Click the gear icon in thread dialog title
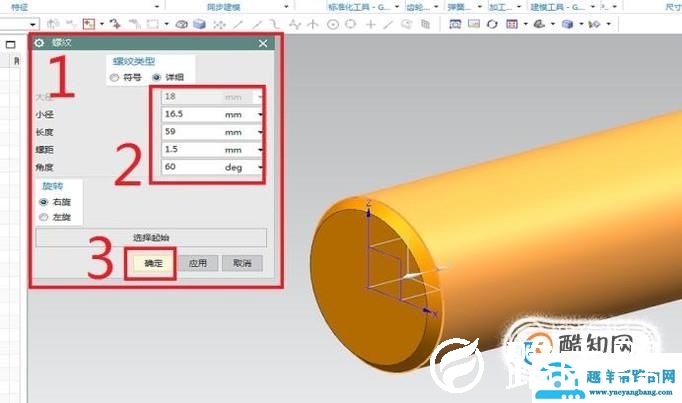Viewport: 682px width, 403px height. pyautogui.click(x=40, y=44)
